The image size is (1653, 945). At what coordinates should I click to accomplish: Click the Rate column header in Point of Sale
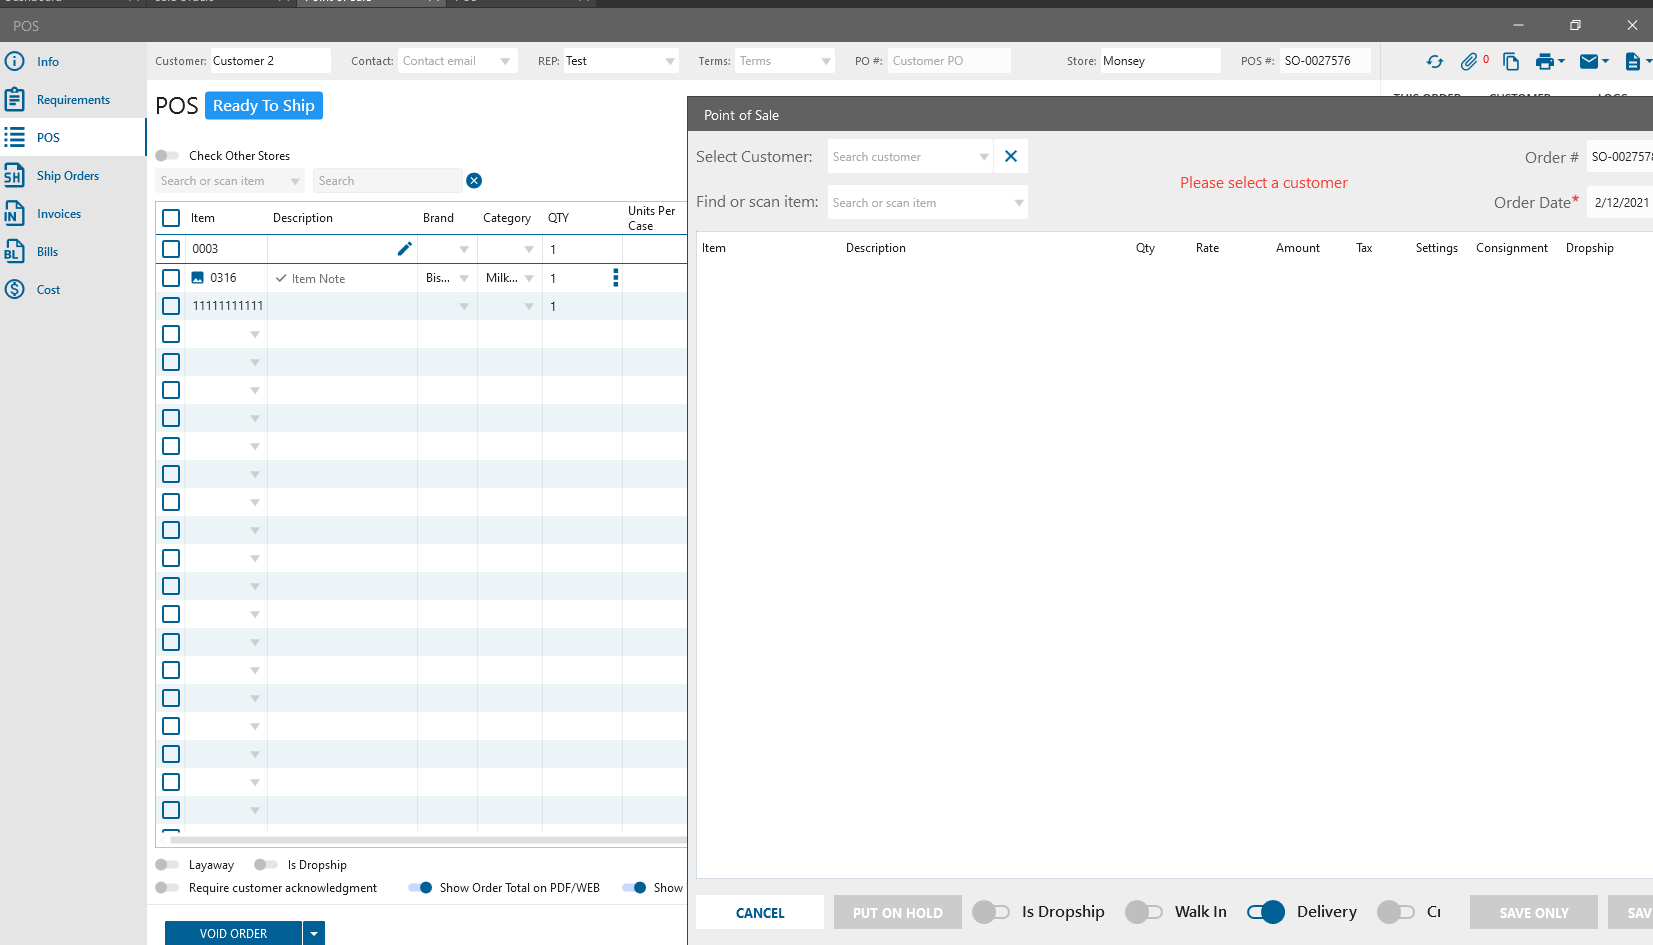coord(1207,248)
